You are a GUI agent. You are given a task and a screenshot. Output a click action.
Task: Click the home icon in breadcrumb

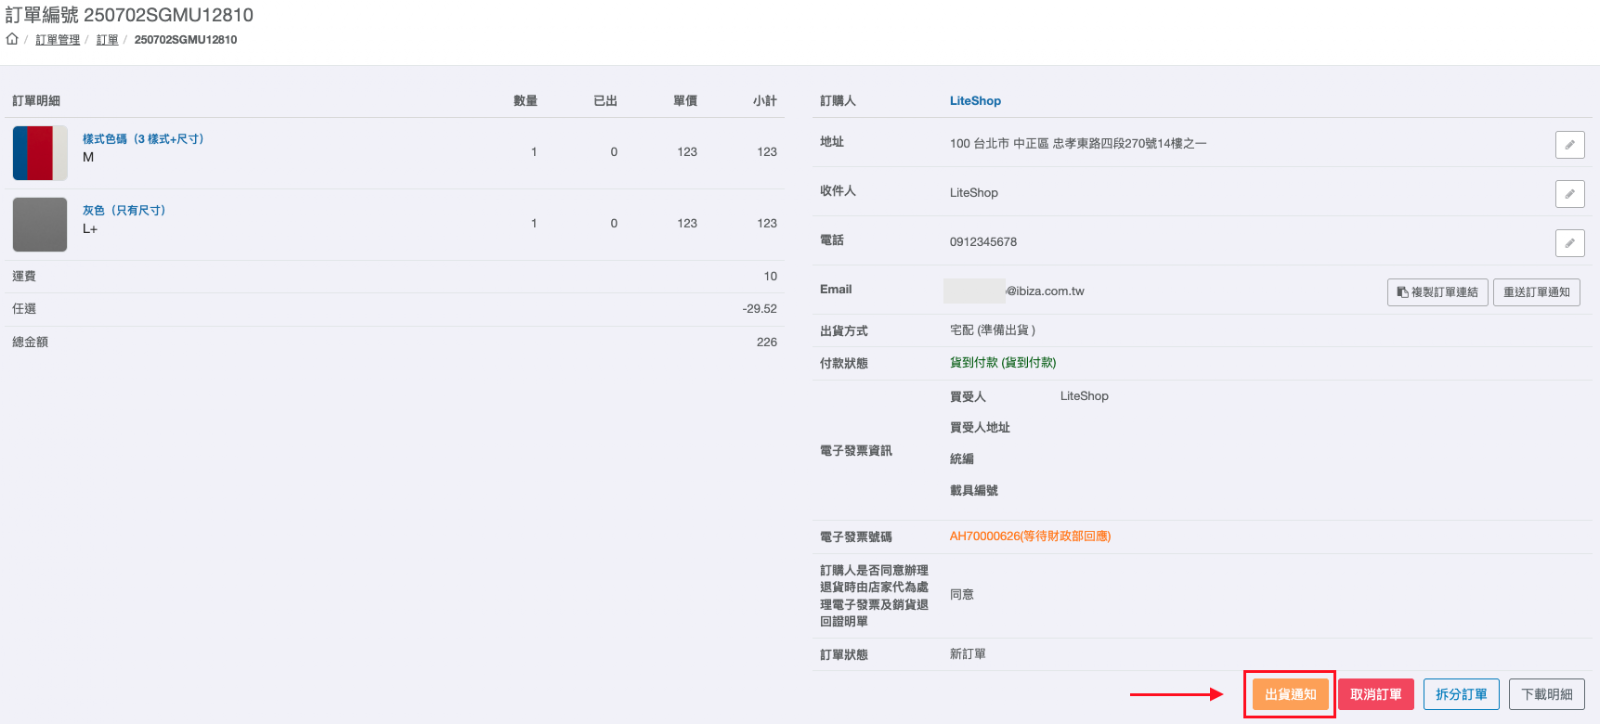(x=12, y=39)
